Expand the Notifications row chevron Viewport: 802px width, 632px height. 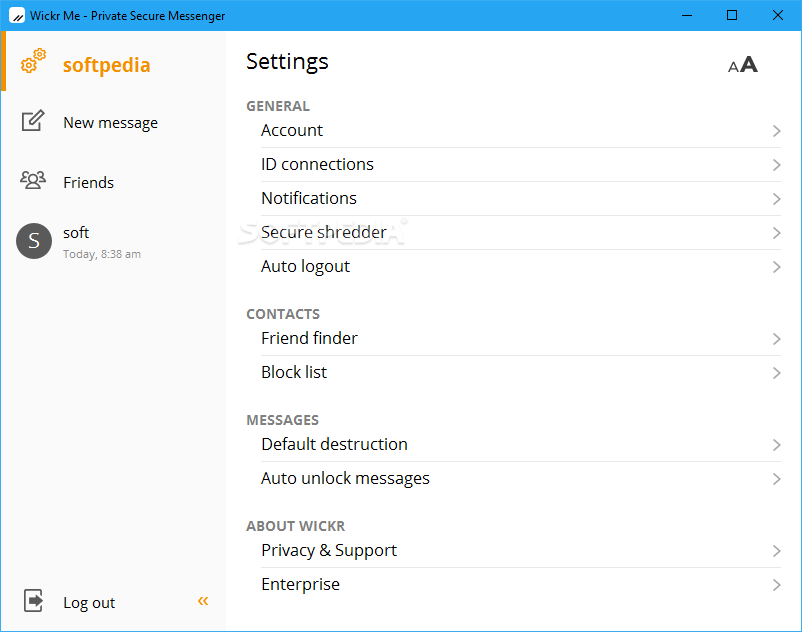click(x=776, y=199)
